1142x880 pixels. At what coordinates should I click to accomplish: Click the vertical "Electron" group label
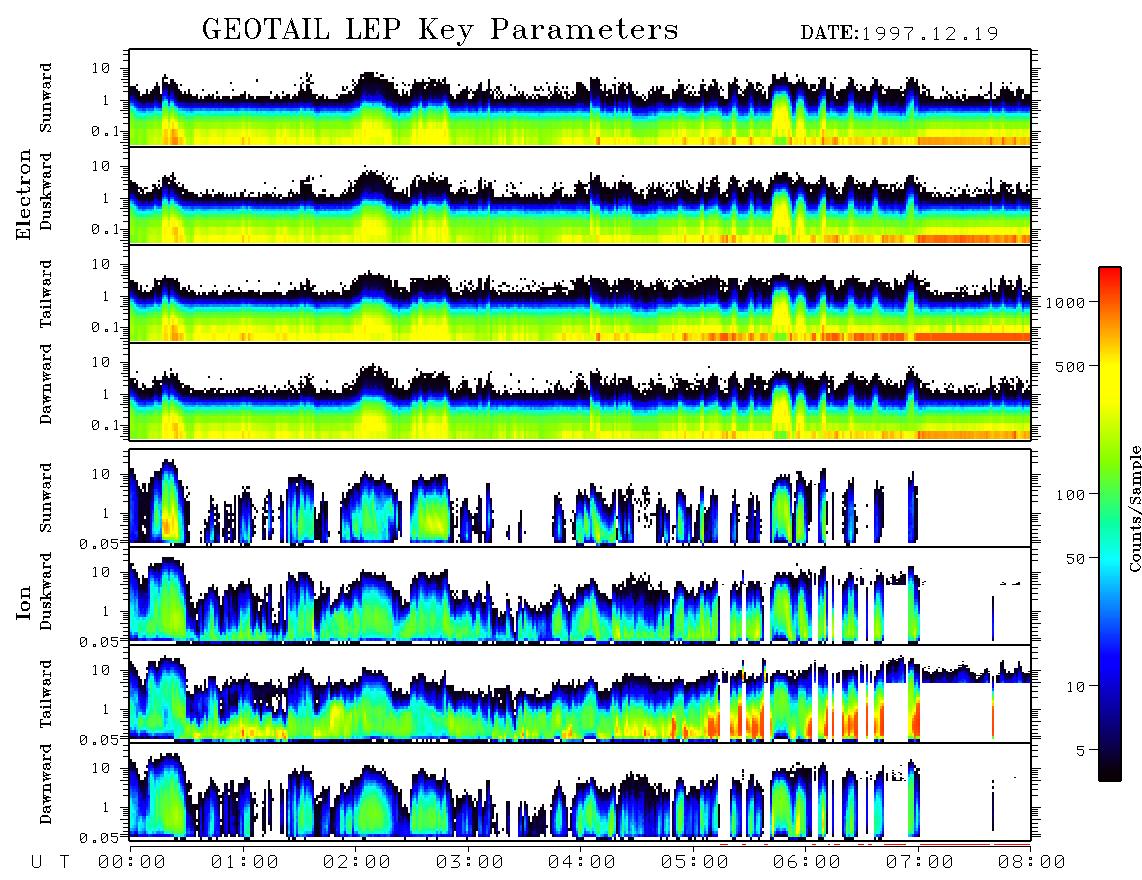pos(23,194)
